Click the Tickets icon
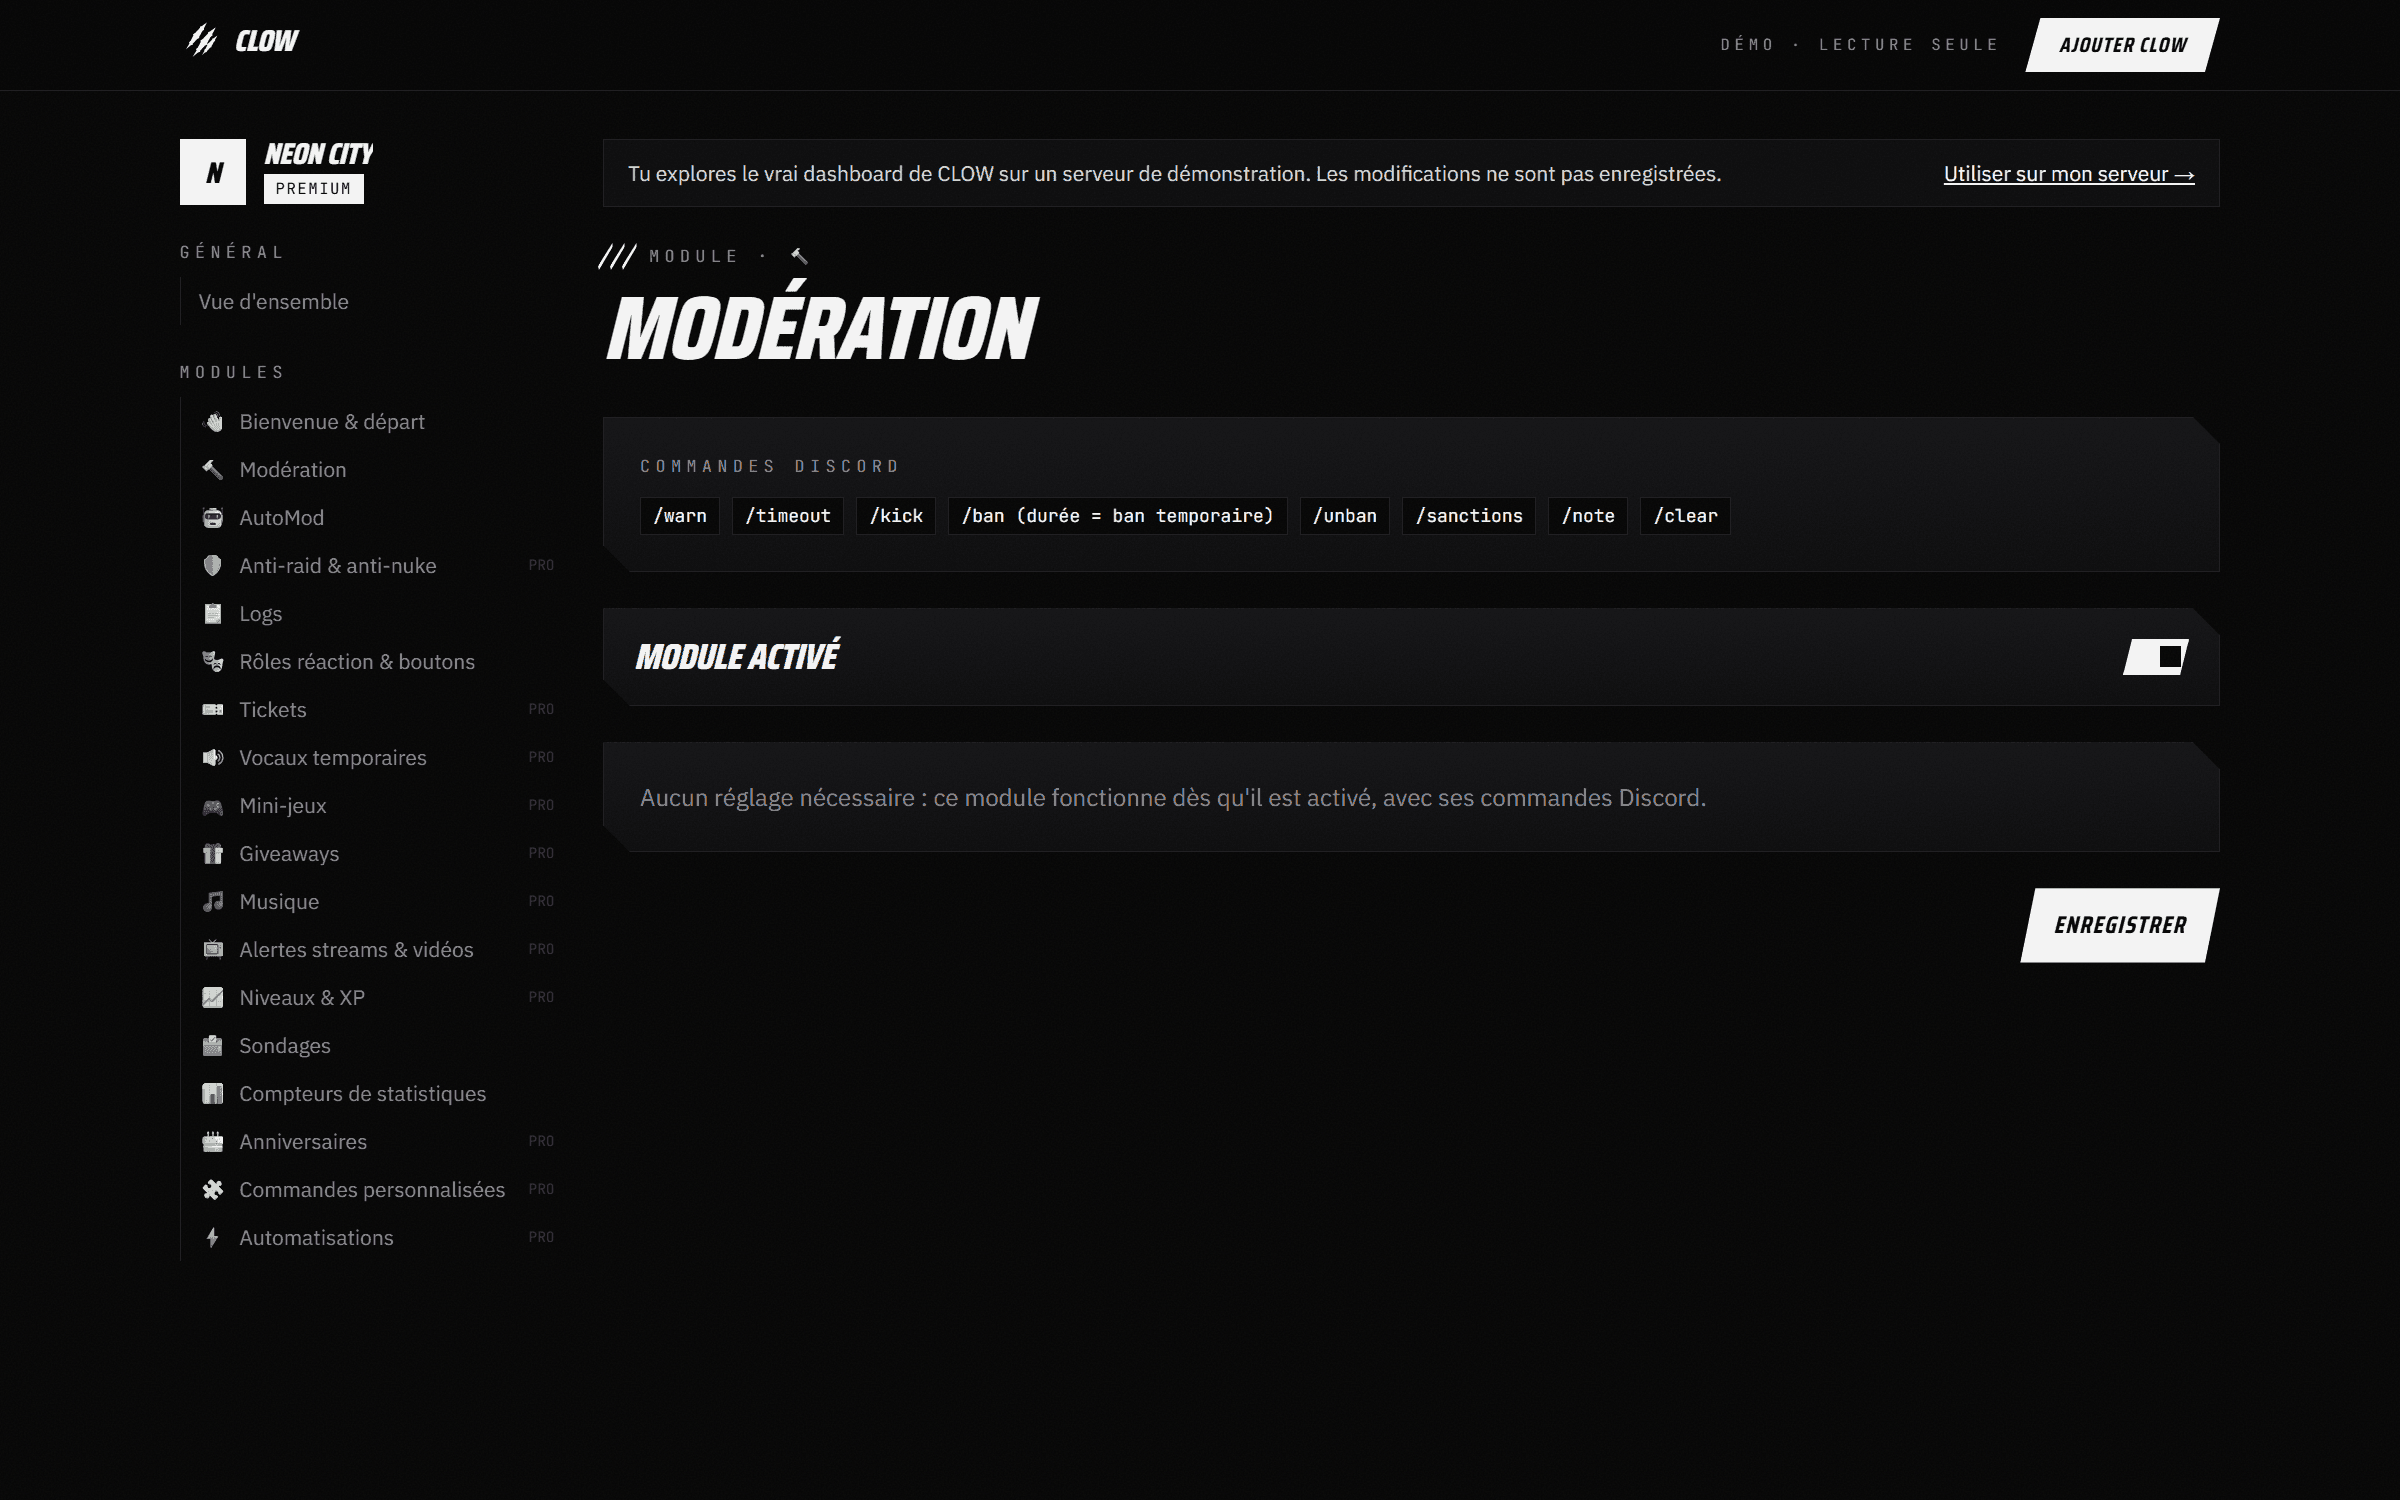This screenshot has width=2400, height=1500. [x=212, y=710]
